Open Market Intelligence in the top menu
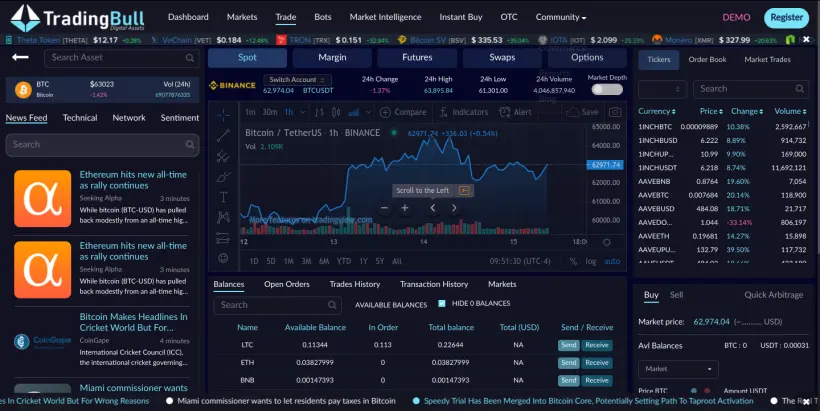This screenshot has width=820, height=411. pyautogui.click(x=385, y=17)
